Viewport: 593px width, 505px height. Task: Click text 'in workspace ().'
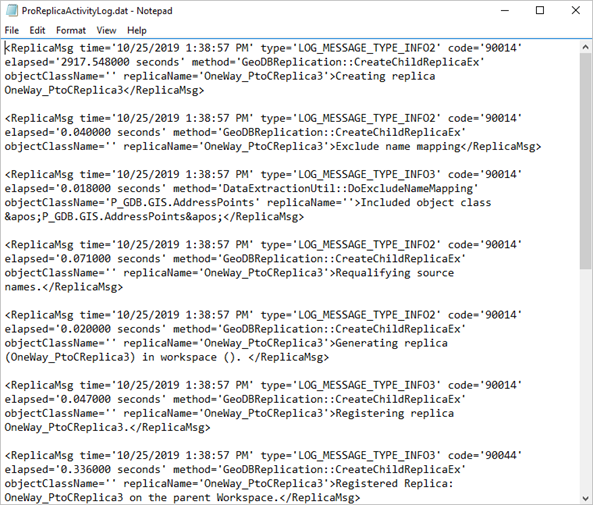(x=191, y=357)
